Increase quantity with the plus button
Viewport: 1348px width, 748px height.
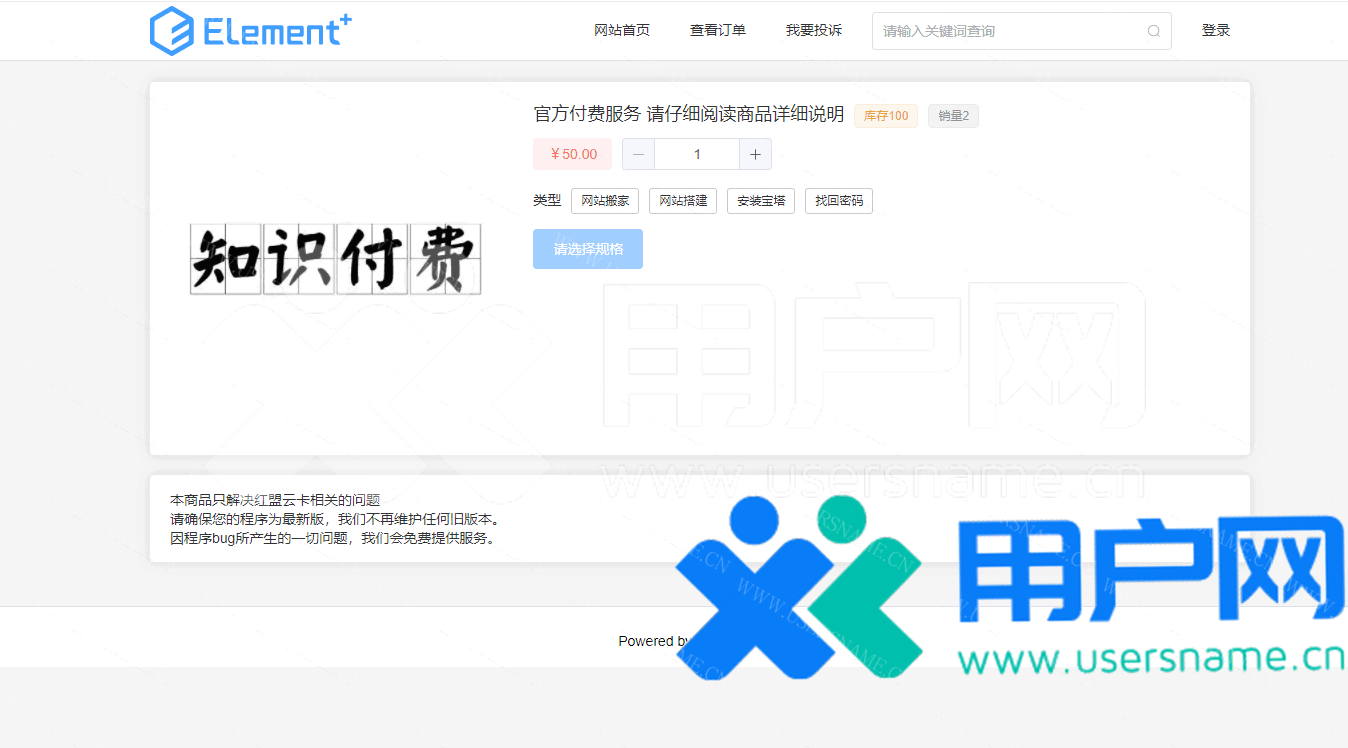coord(755,154)
